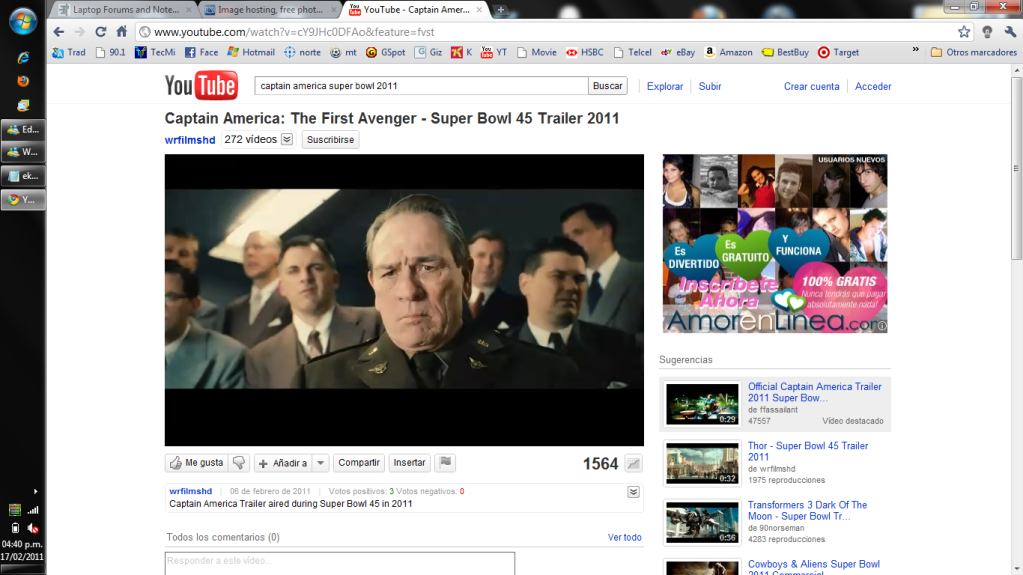
Task: Open the BestBuy bookmark
Action: pos(786,52)
